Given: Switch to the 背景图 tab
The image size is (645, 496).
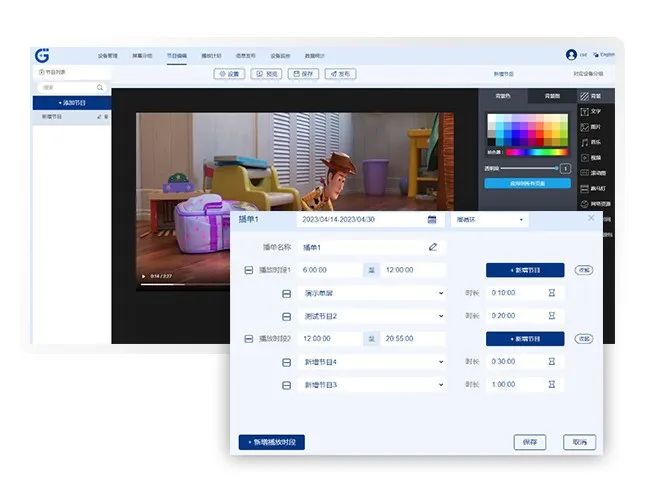Looking at the screenshot, I should click(552, 96).
